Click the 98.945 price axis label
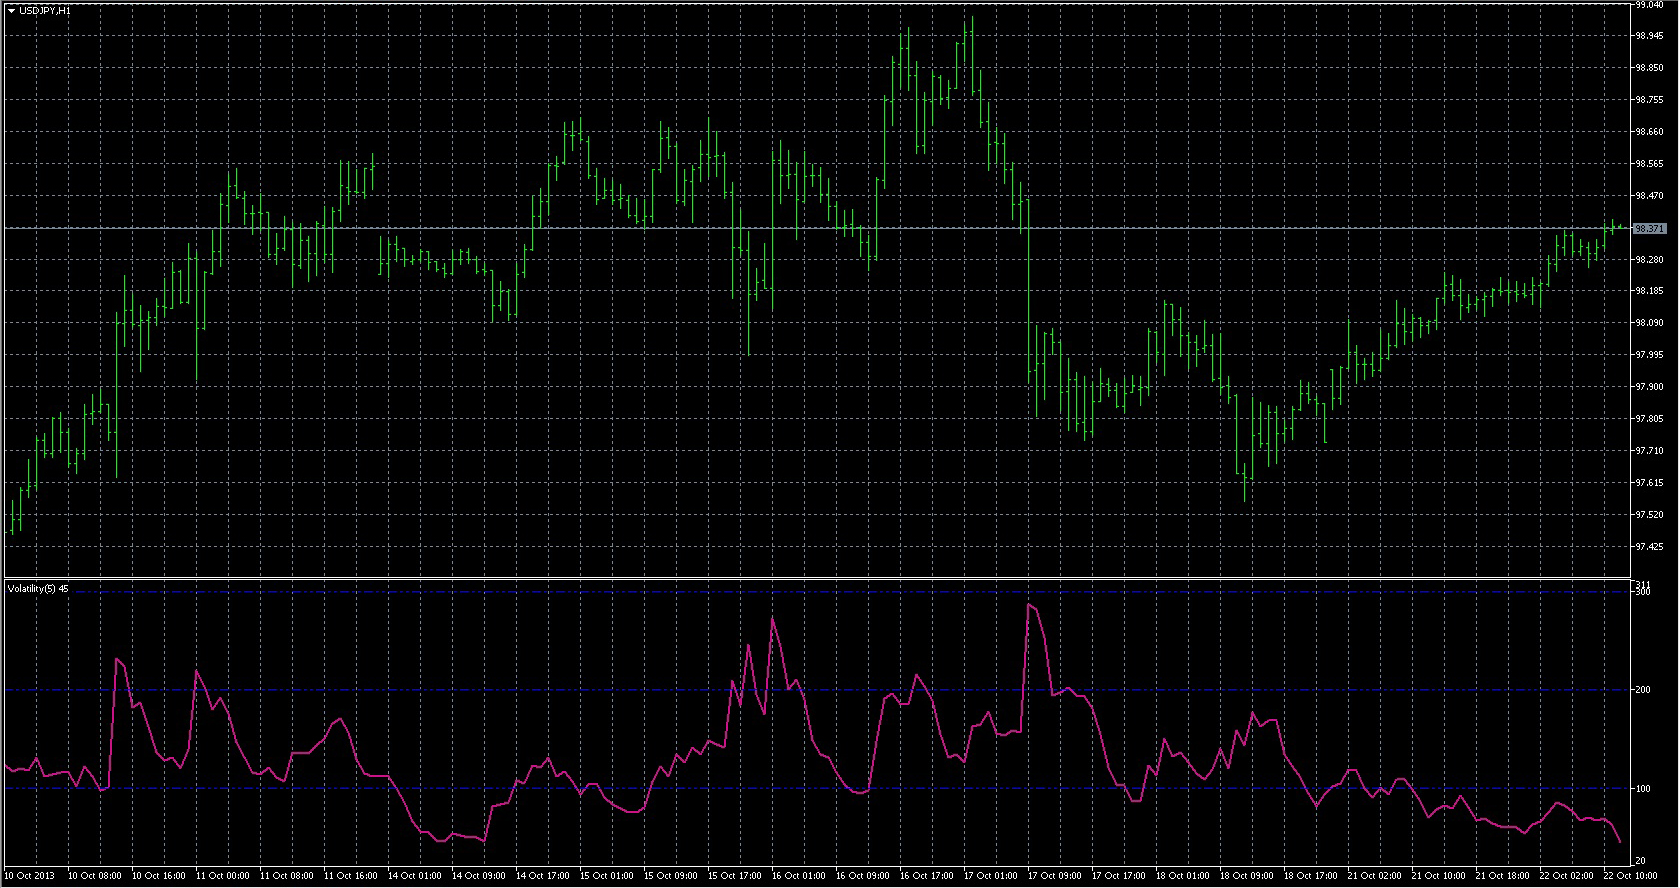This screenshot has width=1680, height=888. pos(1649,36)
